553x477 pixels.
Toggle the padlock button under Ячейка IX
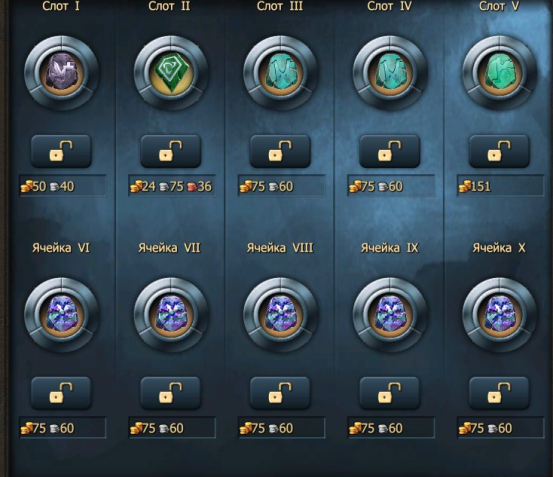pyautogui.click(x=390, y=393)
